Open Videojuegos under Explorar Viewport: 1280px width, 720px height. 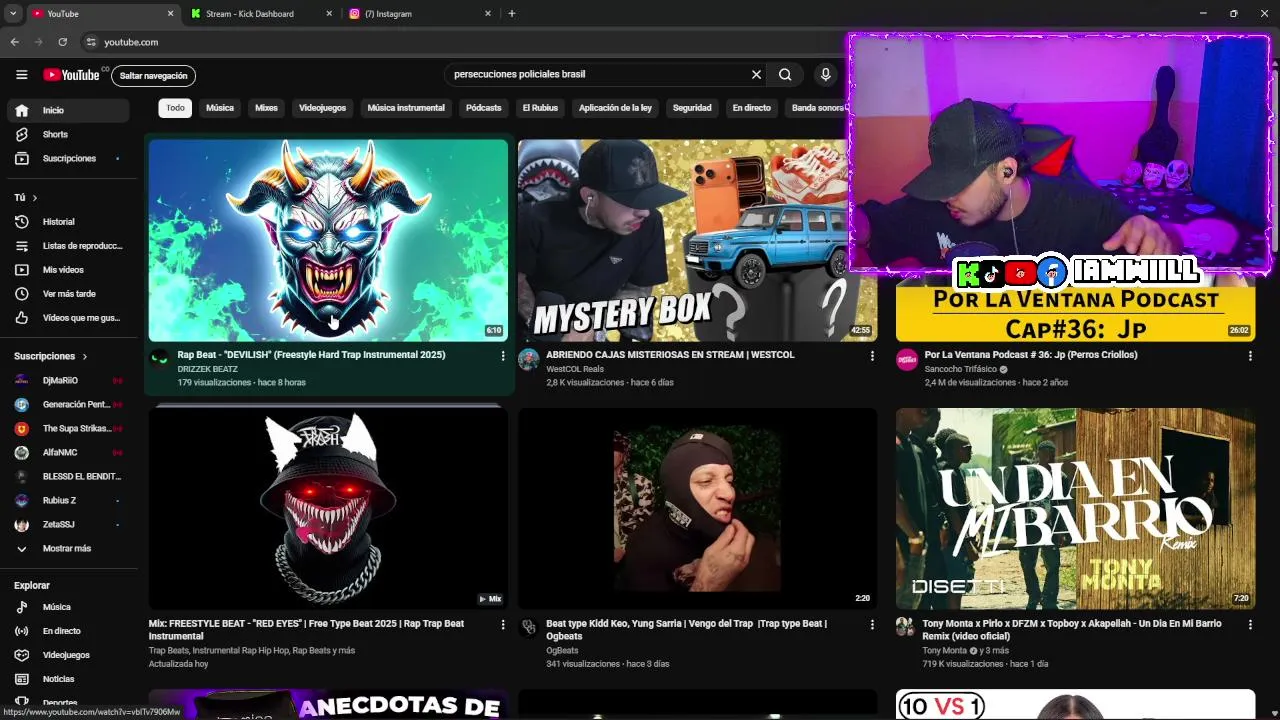tap(68, 655)
